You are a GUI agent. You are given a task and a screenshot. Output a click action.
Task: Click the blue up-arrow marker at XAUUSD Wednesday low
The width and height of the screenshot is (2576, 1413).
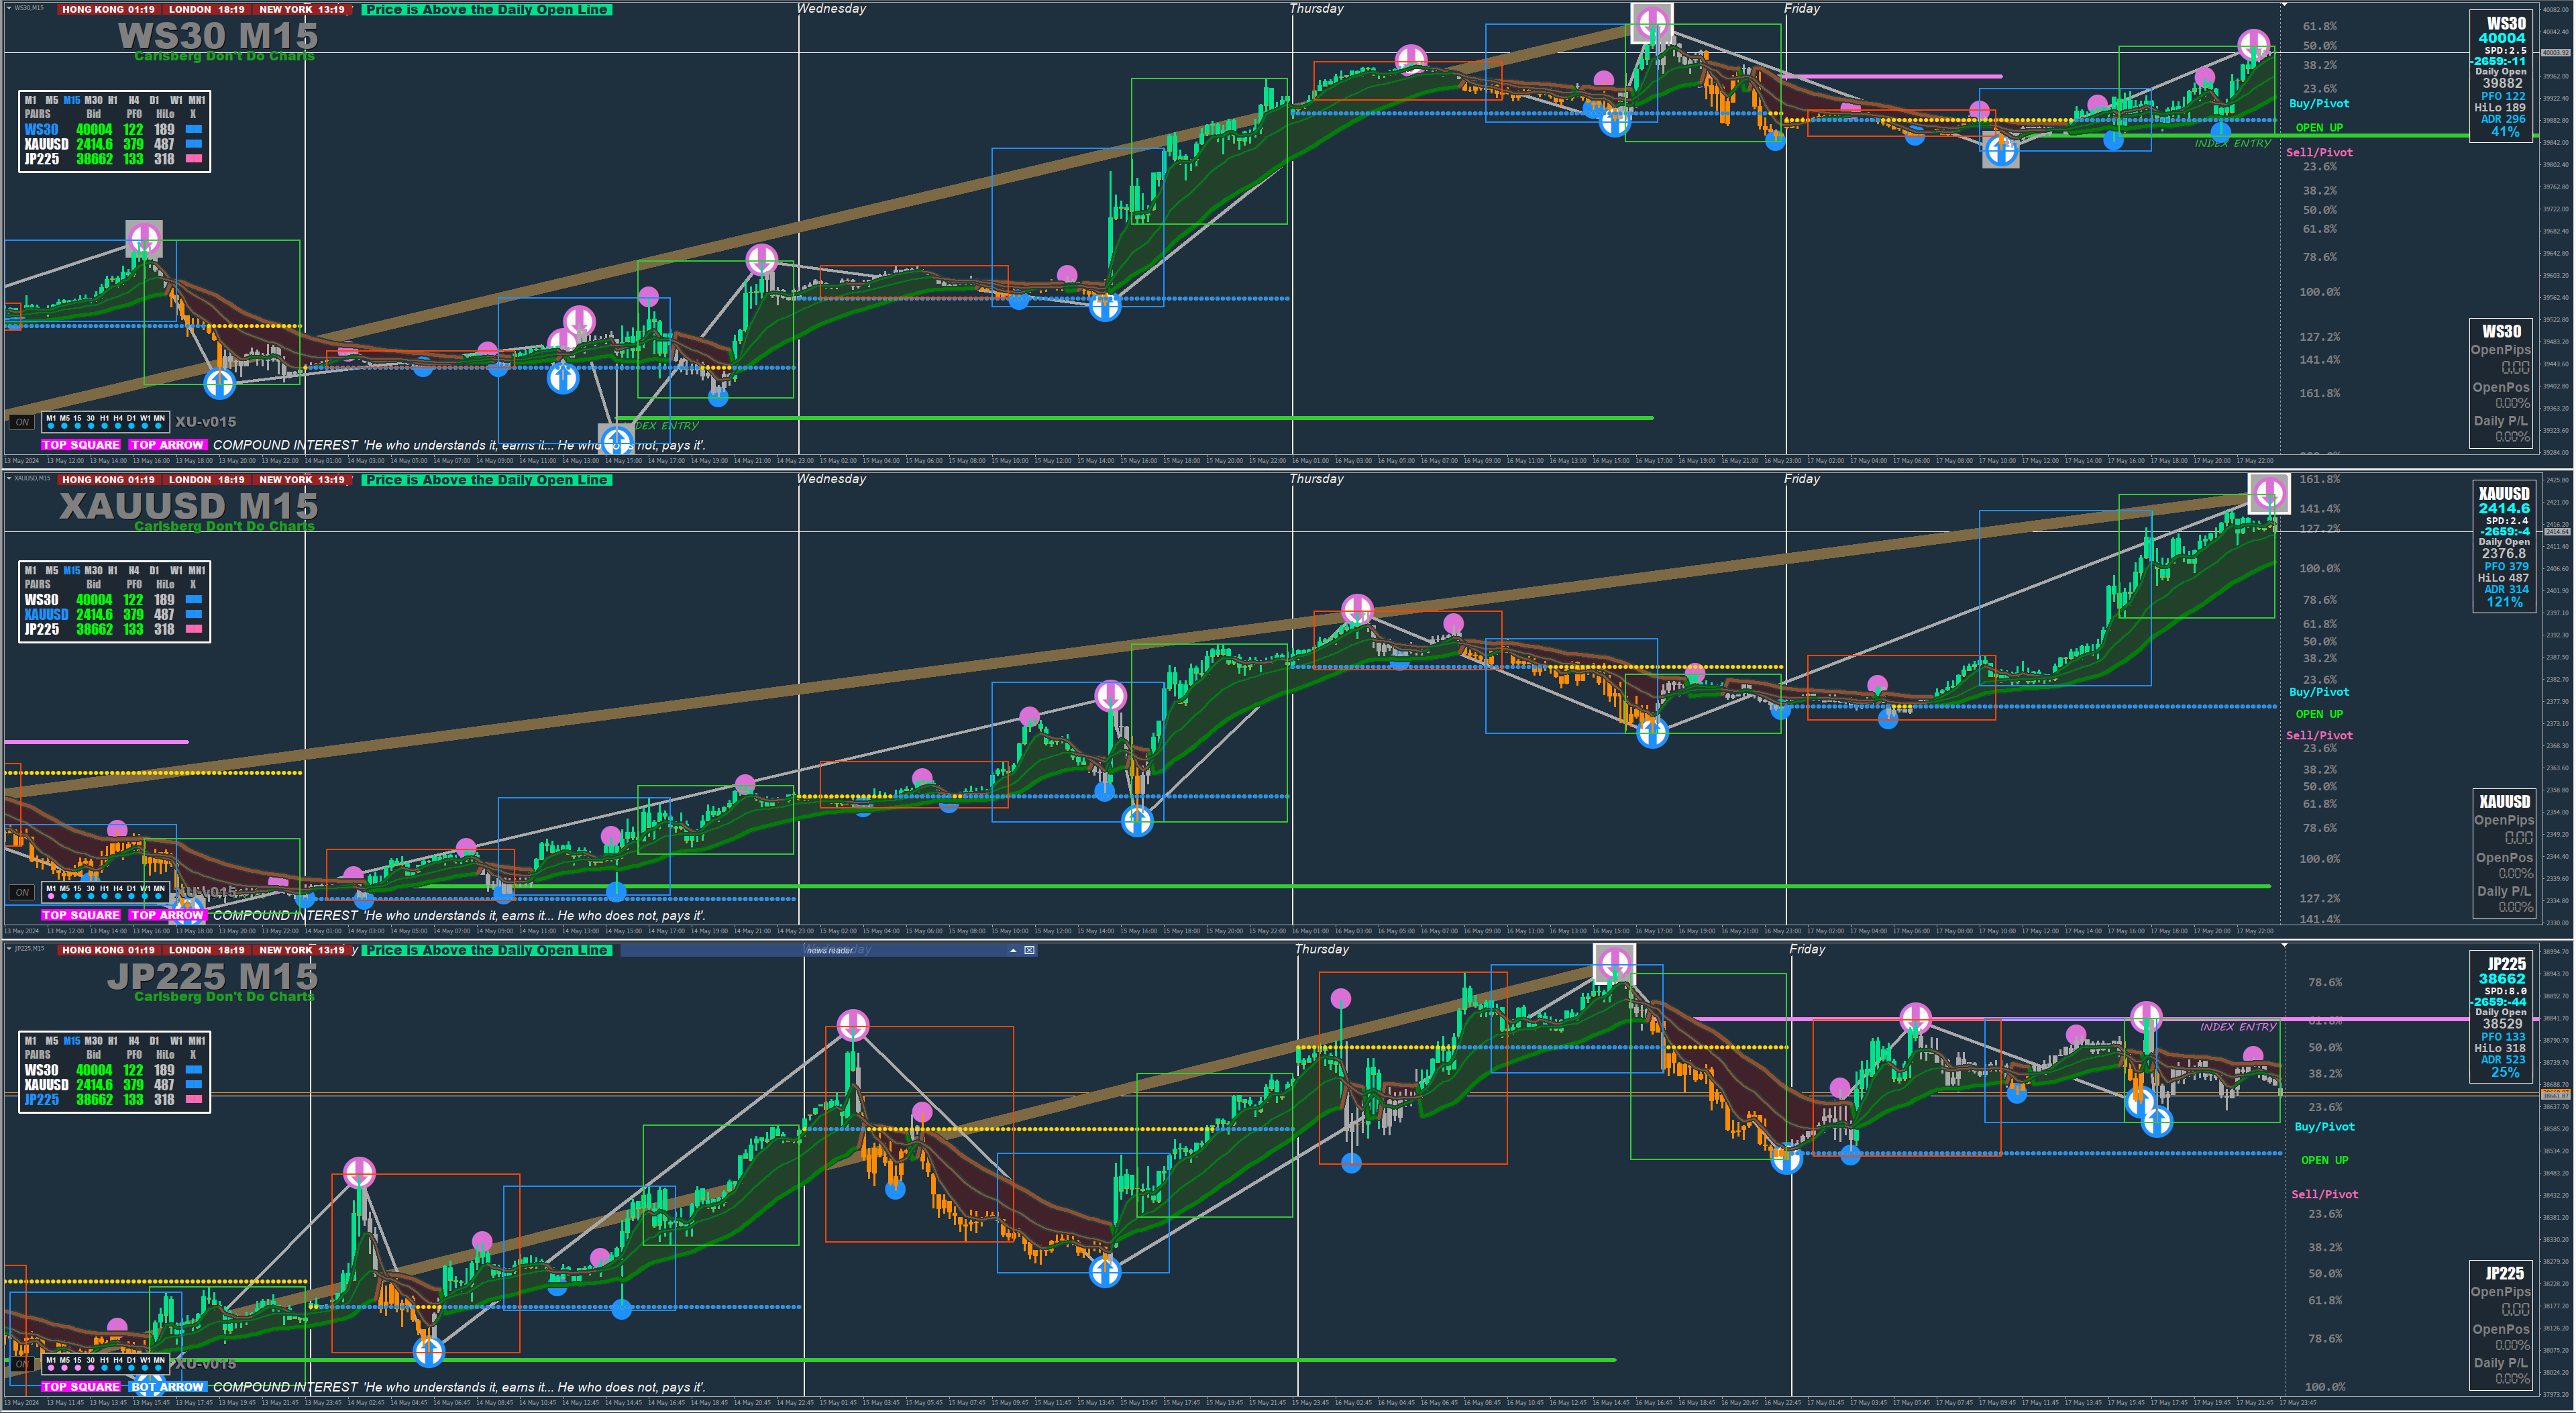(1137, 821)
